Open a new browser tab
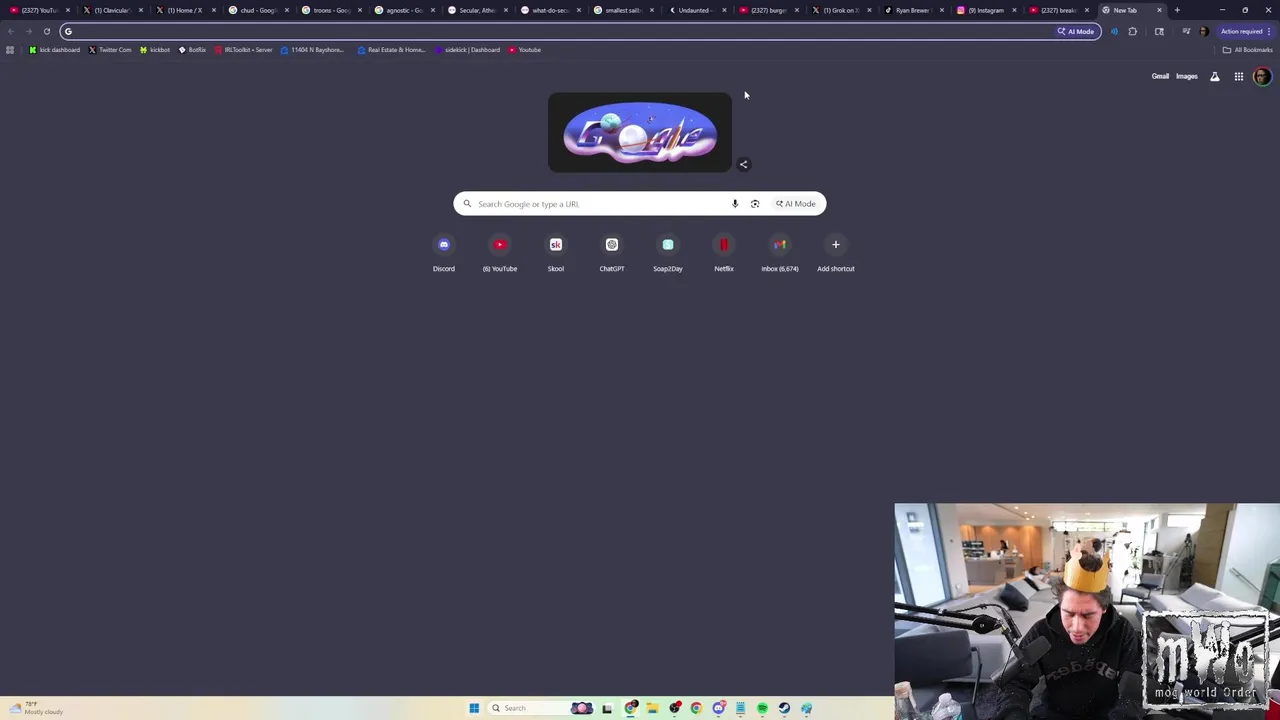Viewport: 1280px width, 720px height. pyautogui.click(x=1177, y=10)
